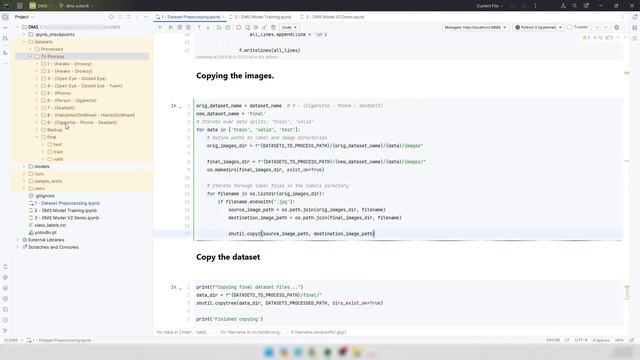Click the run cell toolbar icon
The width and height of the screenshot is (640, 360).
219,27
